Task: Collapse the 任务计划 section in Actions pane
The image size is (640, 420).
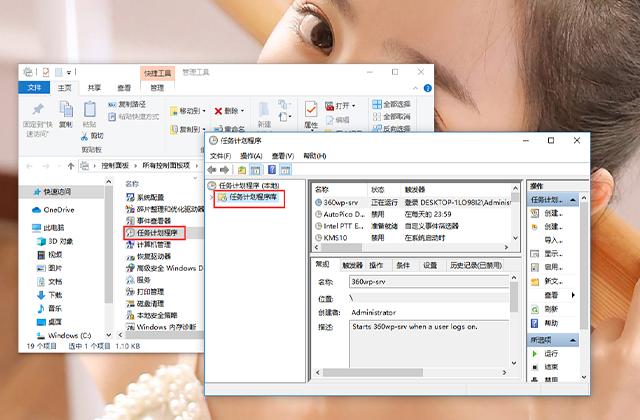Action: point(573,200)
